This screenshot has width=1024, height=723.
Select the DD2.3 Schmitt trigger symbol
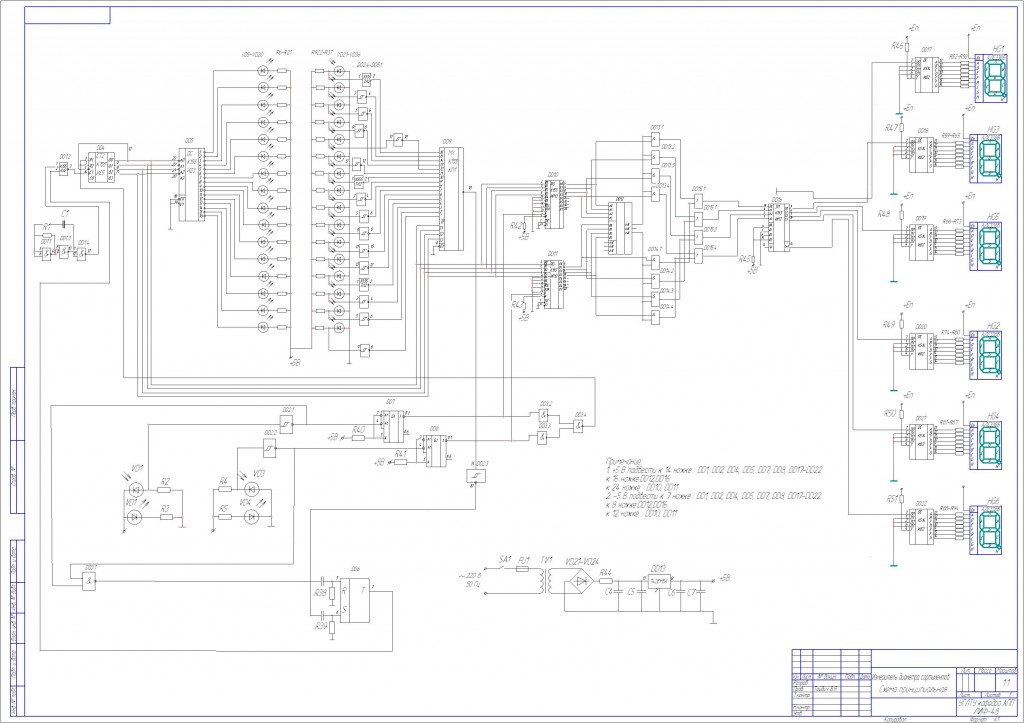click(476, 475)
